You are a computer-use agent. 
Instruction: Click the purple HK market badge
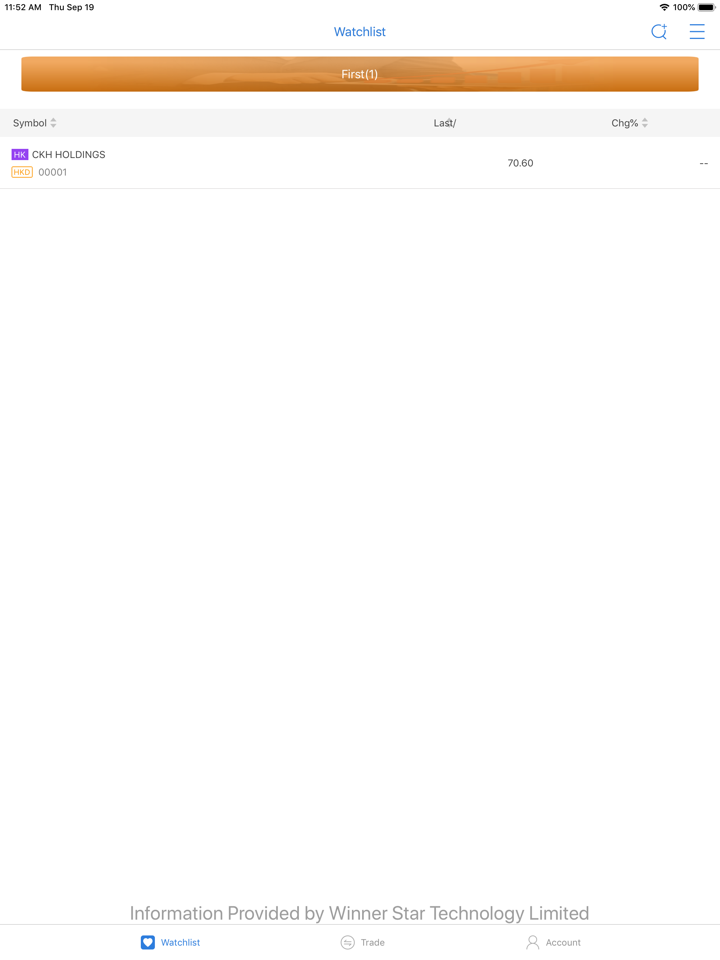click(20, 155)
